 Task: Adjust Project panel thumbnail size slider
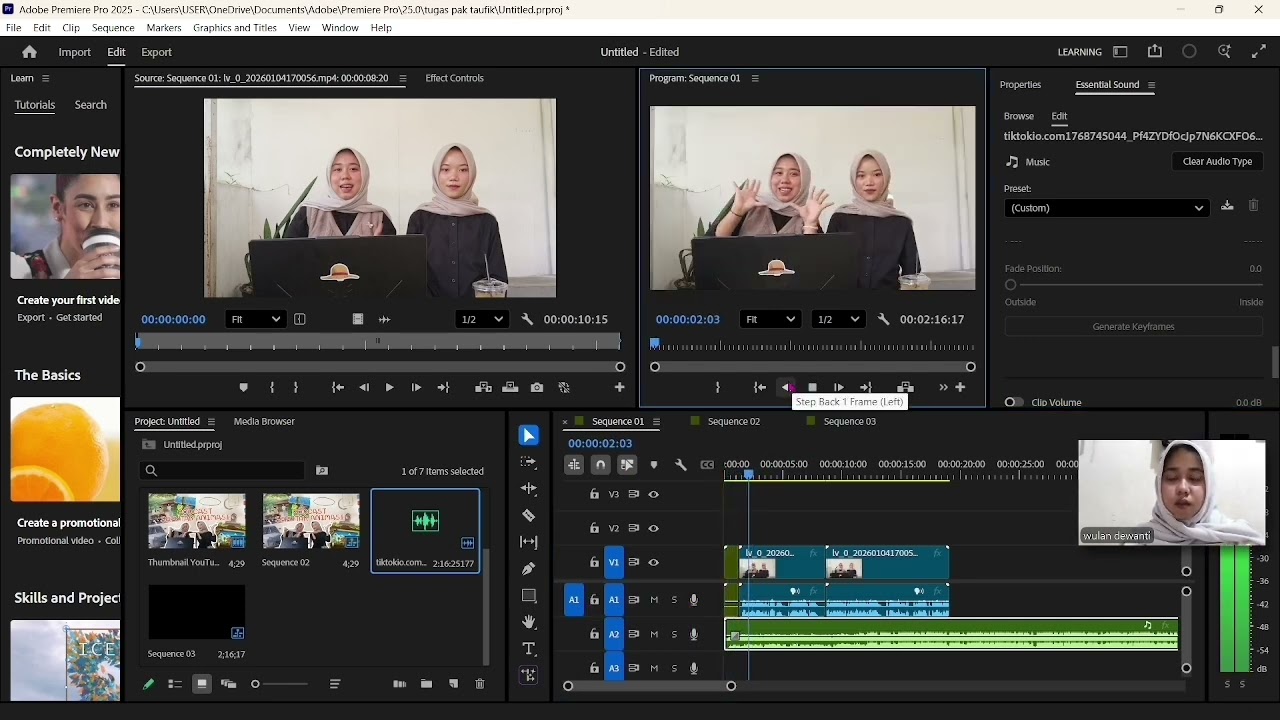click(x=255, y=684)
